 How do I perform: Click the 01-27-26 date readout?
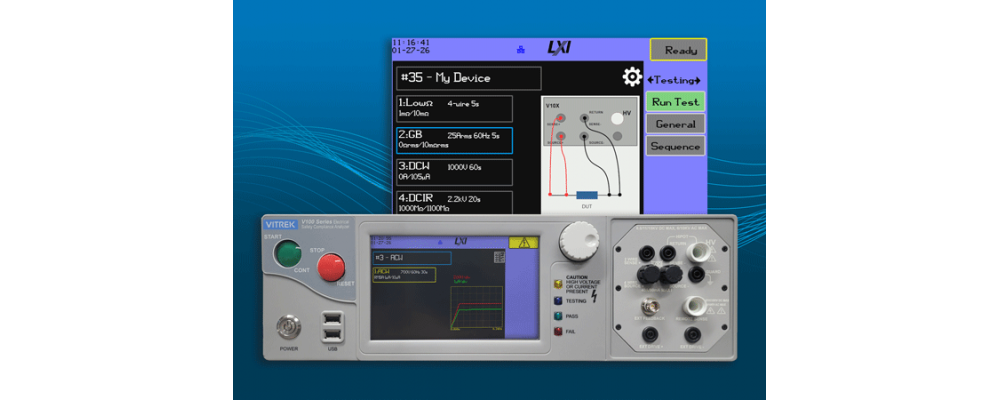click(411, 50)
